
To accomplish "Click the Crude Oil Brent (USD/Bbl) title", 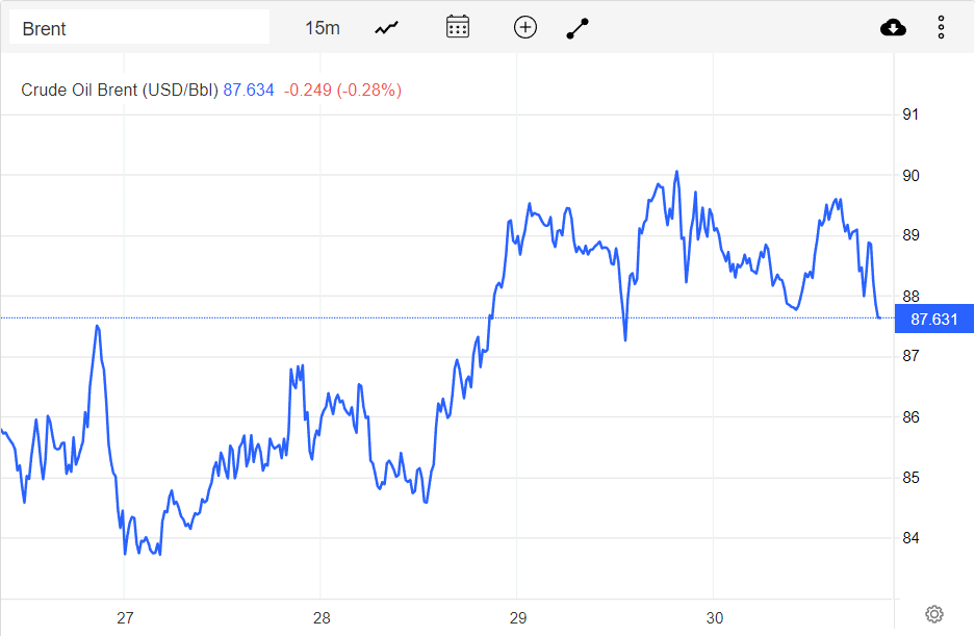I will pos(119,90).
